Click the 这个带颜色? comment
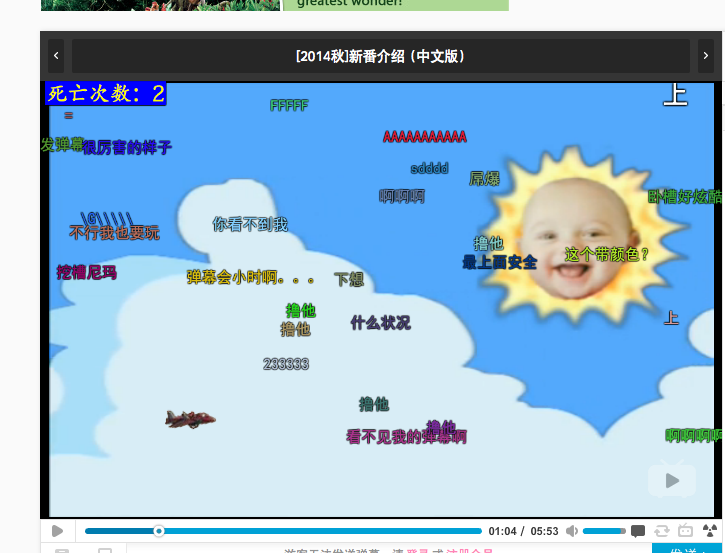 tap(607, 254)
